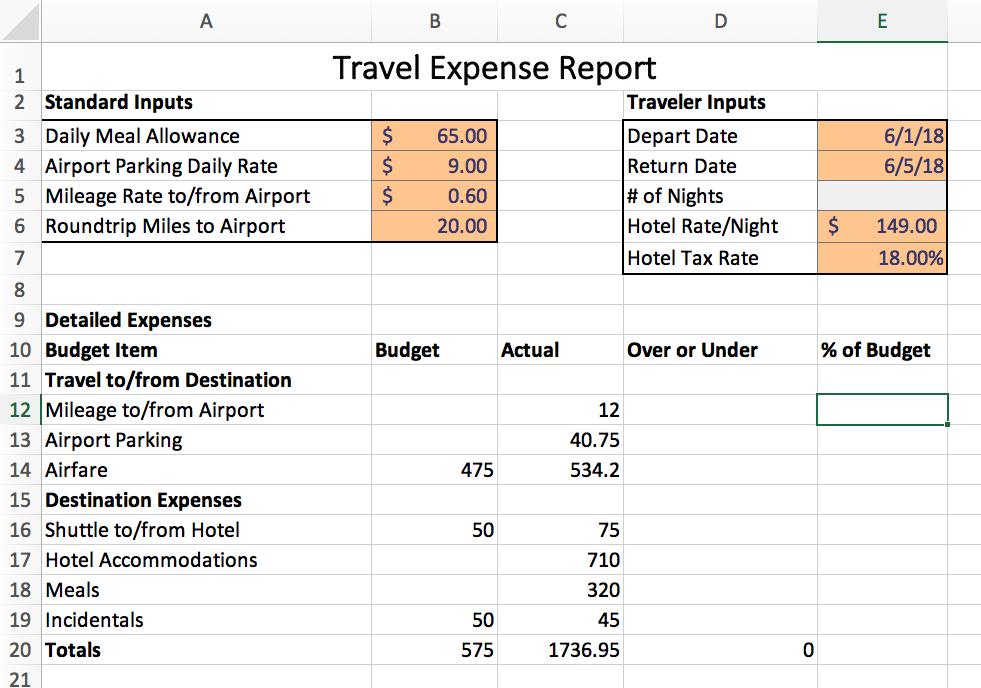Select column A header
Screen dimensions: 981x688
[206, 21]
